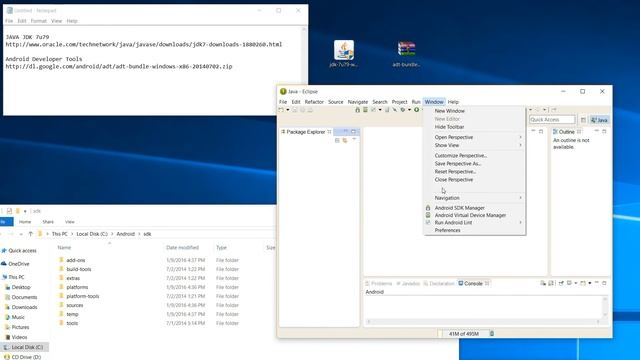Click the Save icon in Eclipse toolbar

pyautogui.click(x=295, y=110)
